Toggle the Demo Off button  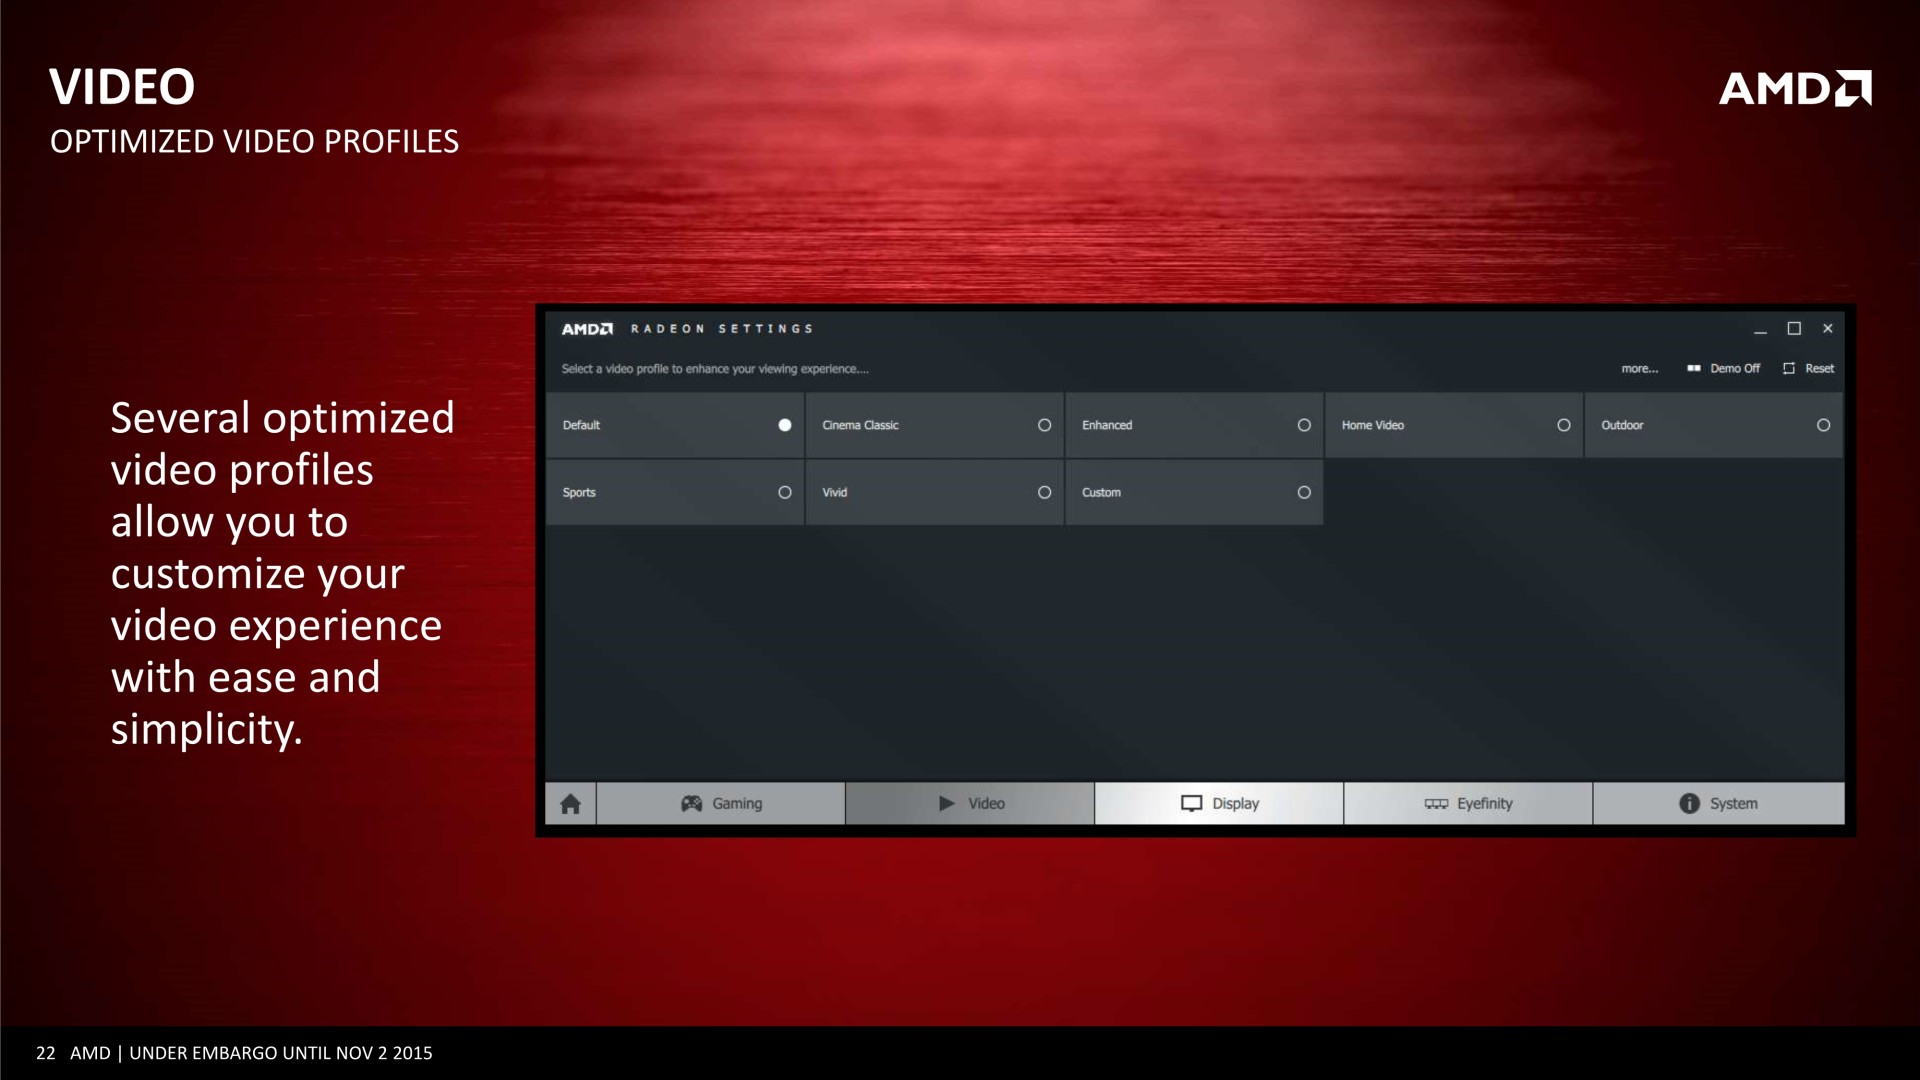pyautogui.click(x=1723, y=369)
